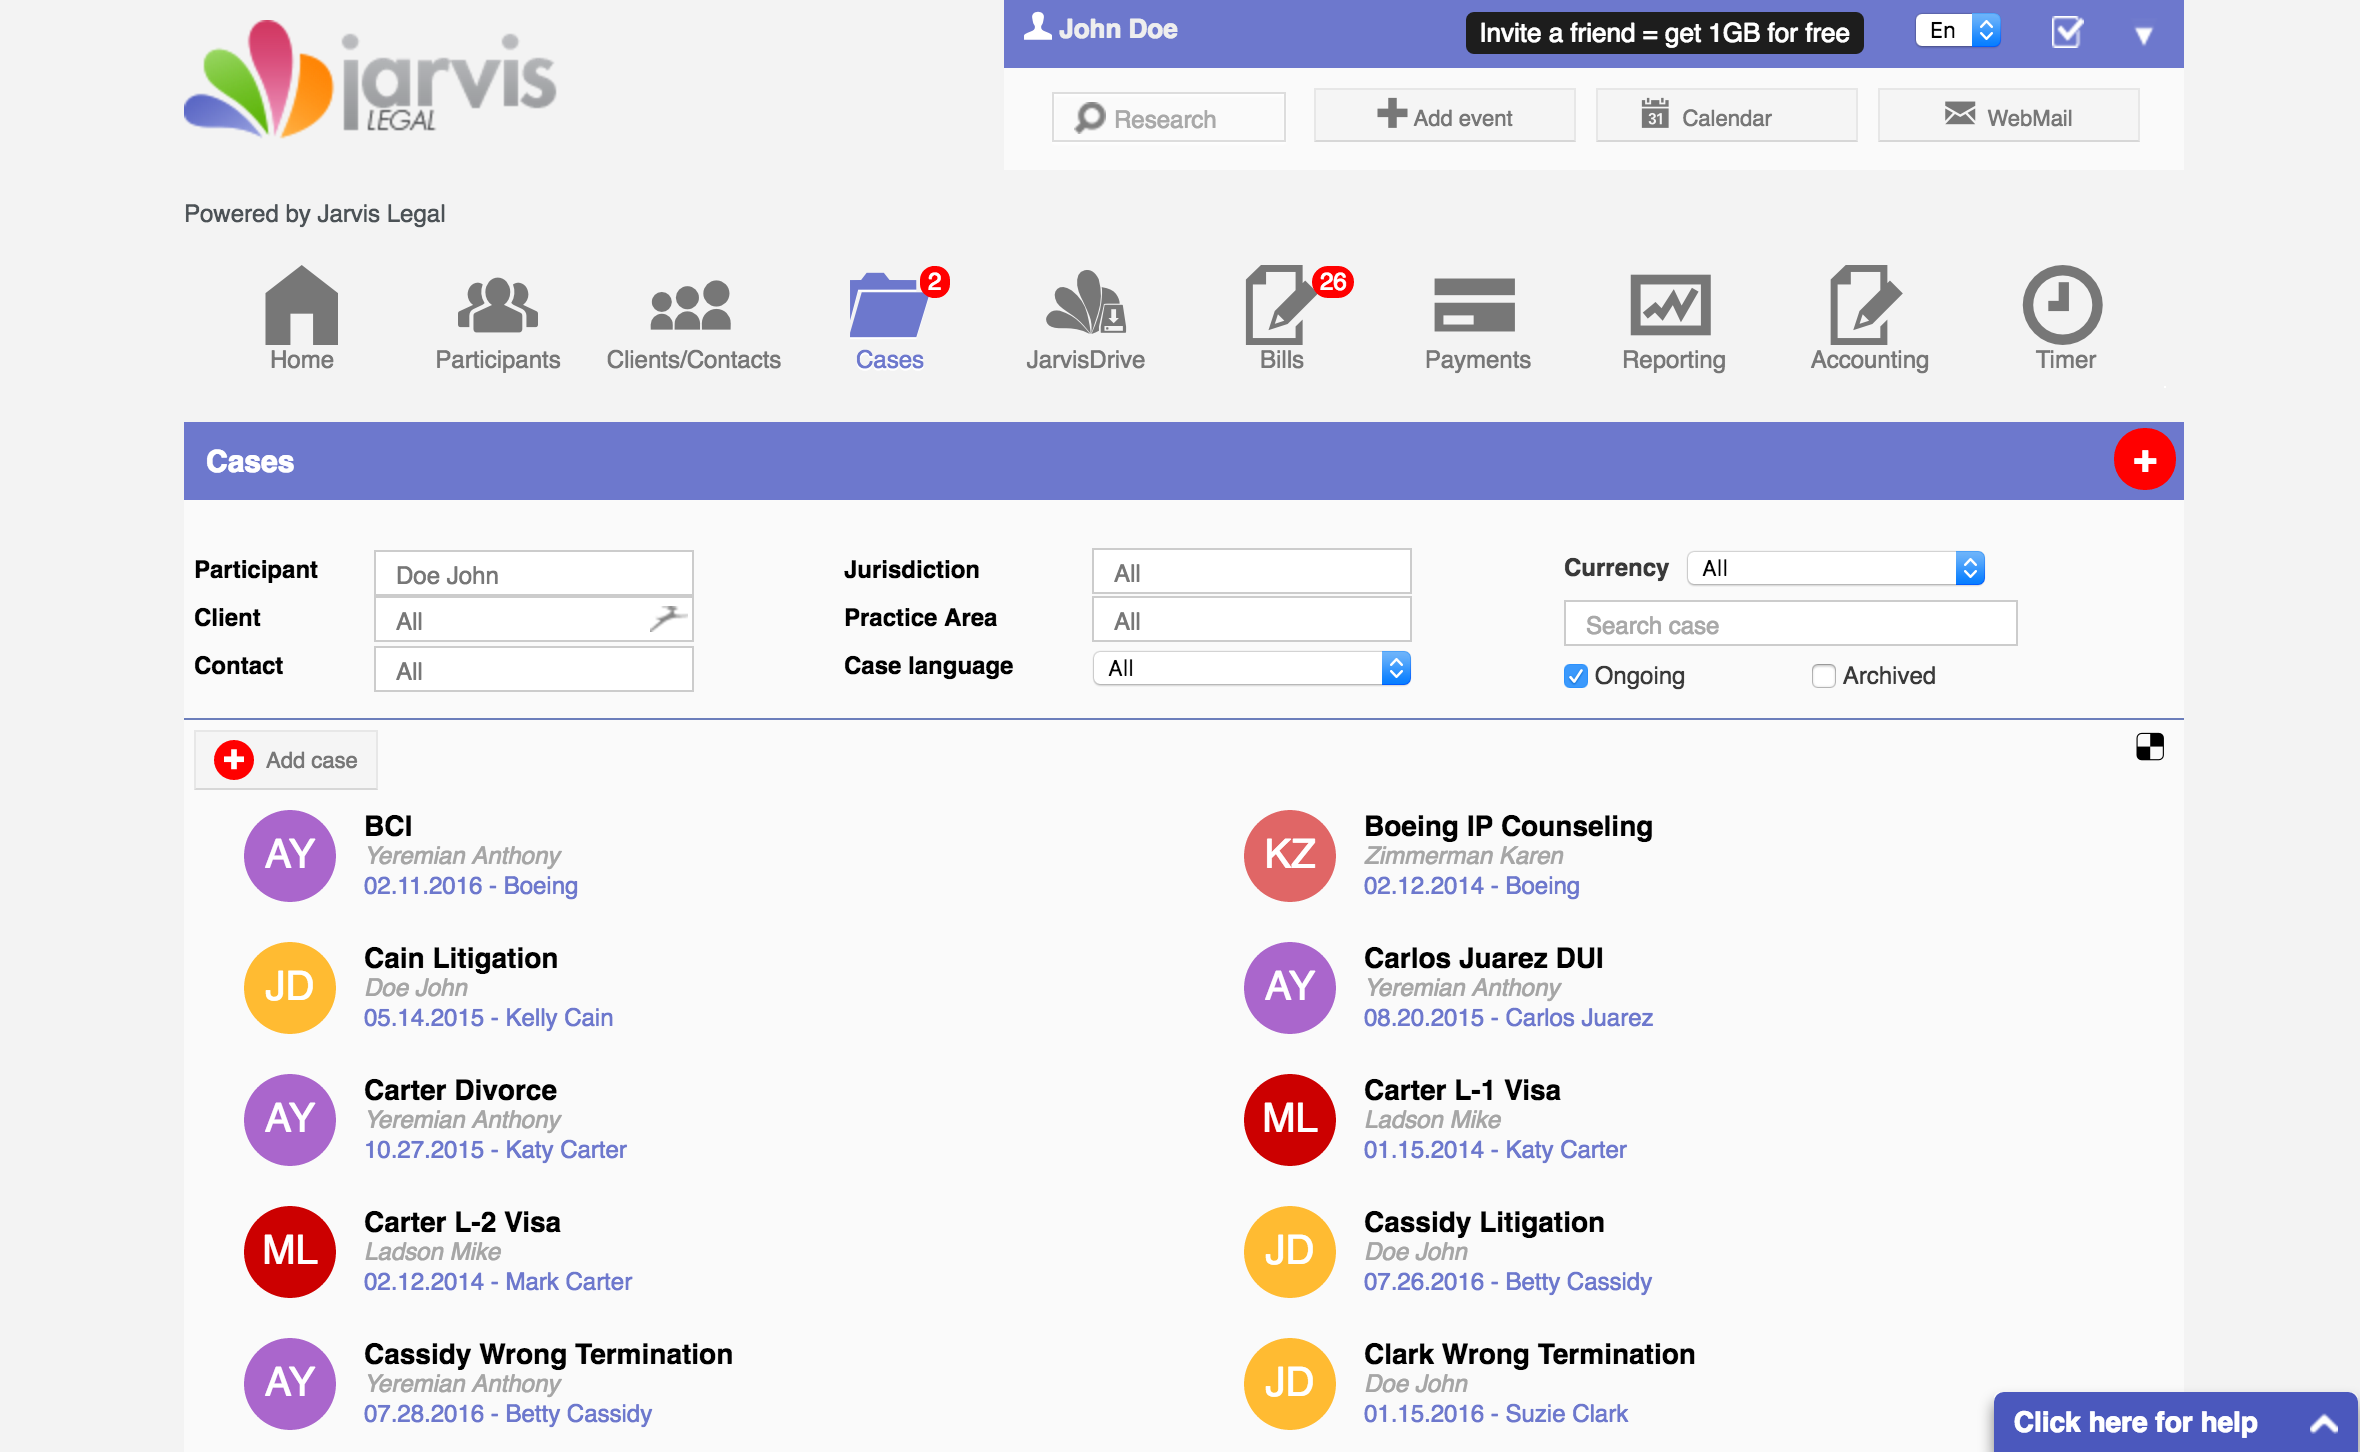
Task: Click the Add case button
Action: coord(286,759)
